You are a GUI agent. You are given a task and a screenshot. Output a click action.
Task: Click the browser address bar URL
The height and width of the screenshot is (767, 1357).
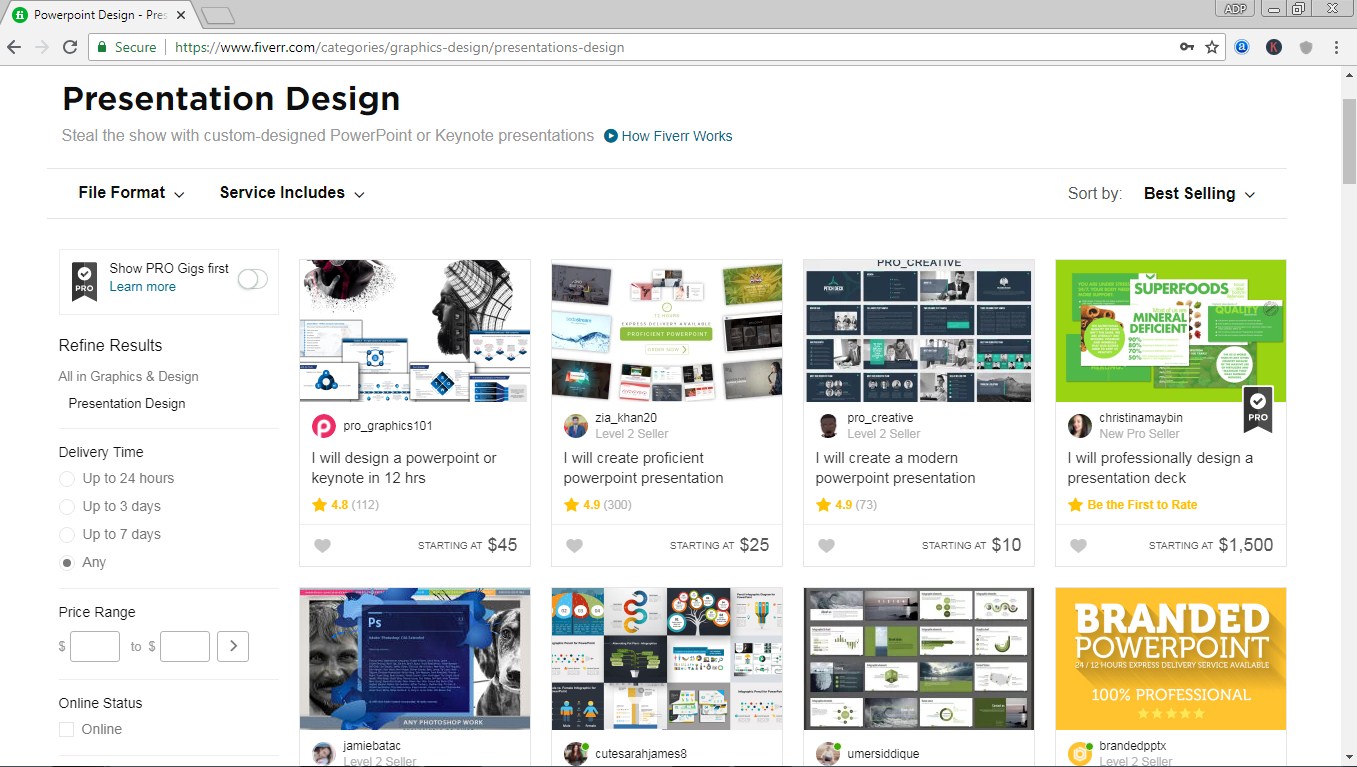399,47
